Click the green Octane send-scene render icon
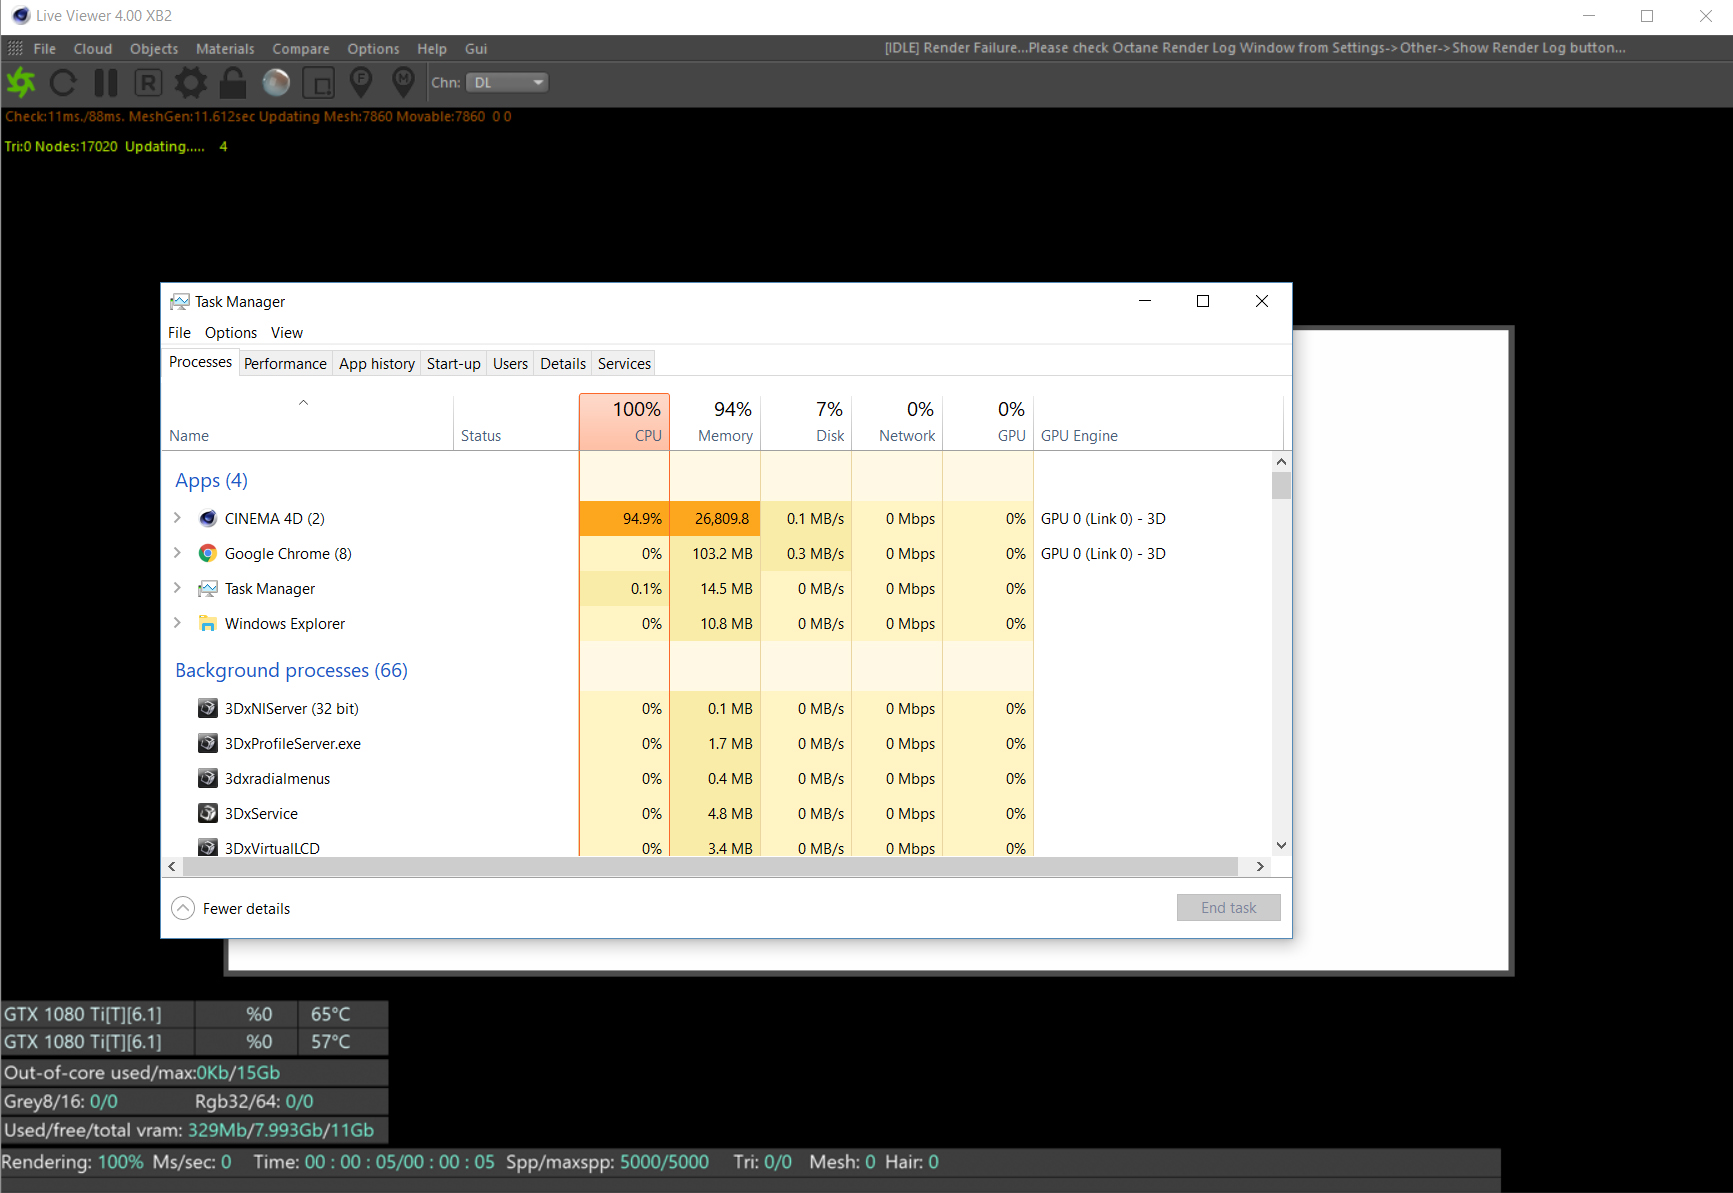This screenshot has height=1193, width=1733. coord(21,82)
